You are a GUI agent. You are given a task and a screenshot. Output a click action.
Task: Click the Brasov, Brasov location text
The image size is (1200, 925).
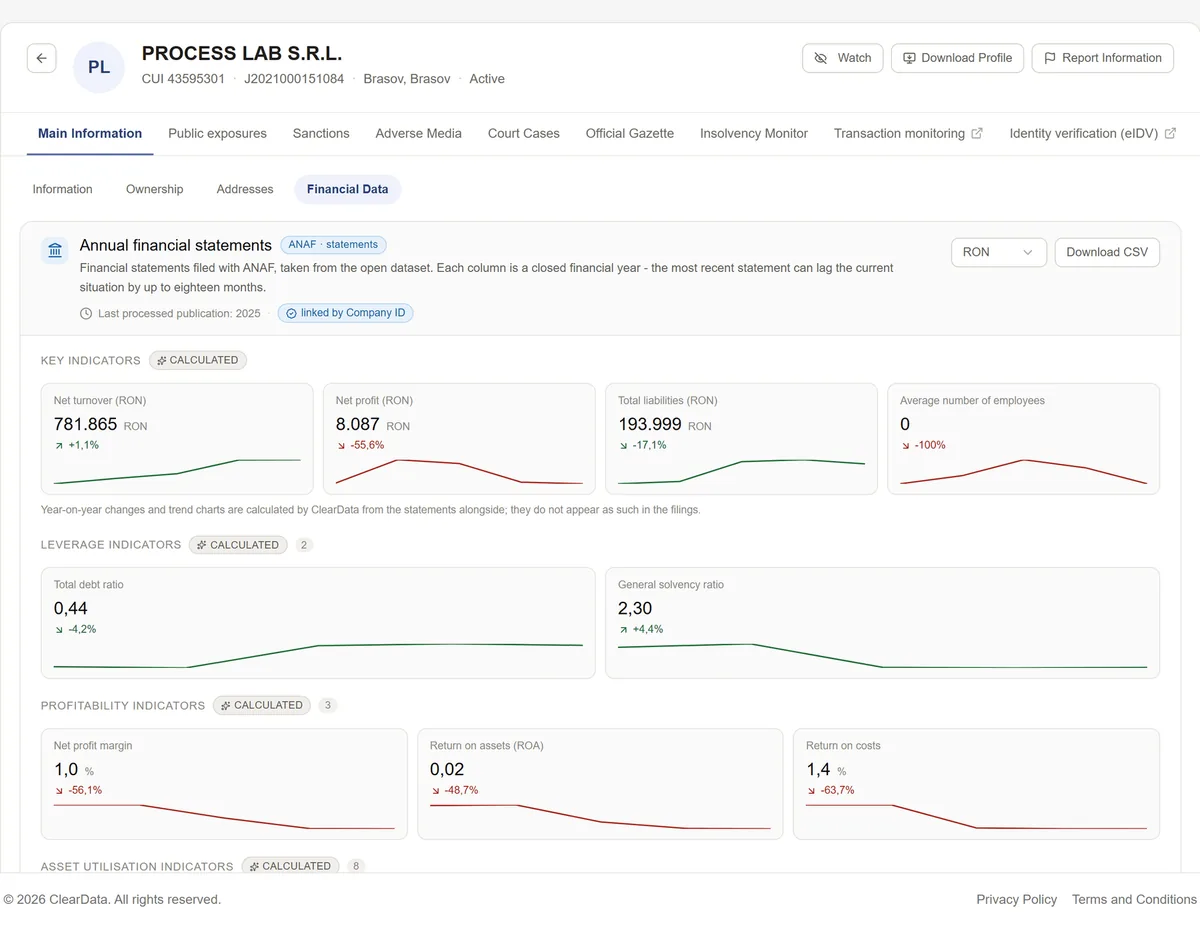coord(407,79)
